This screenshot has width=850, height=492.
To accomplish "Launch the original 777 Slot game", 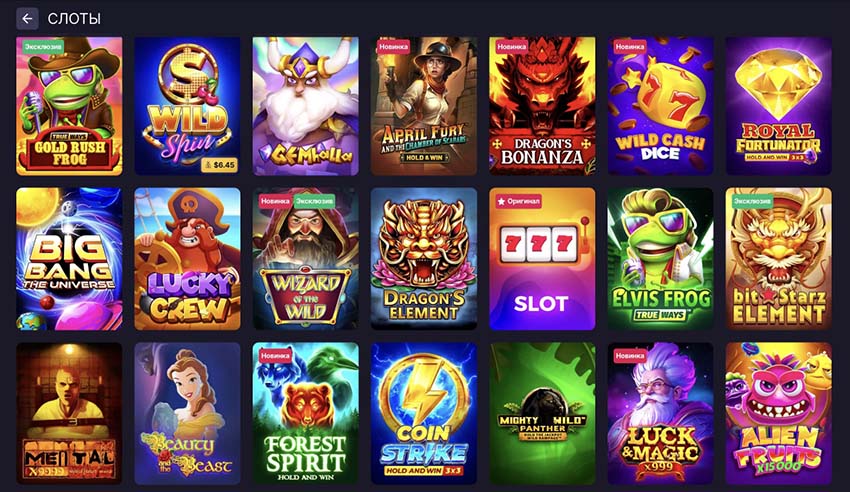I will pos(542,259).
